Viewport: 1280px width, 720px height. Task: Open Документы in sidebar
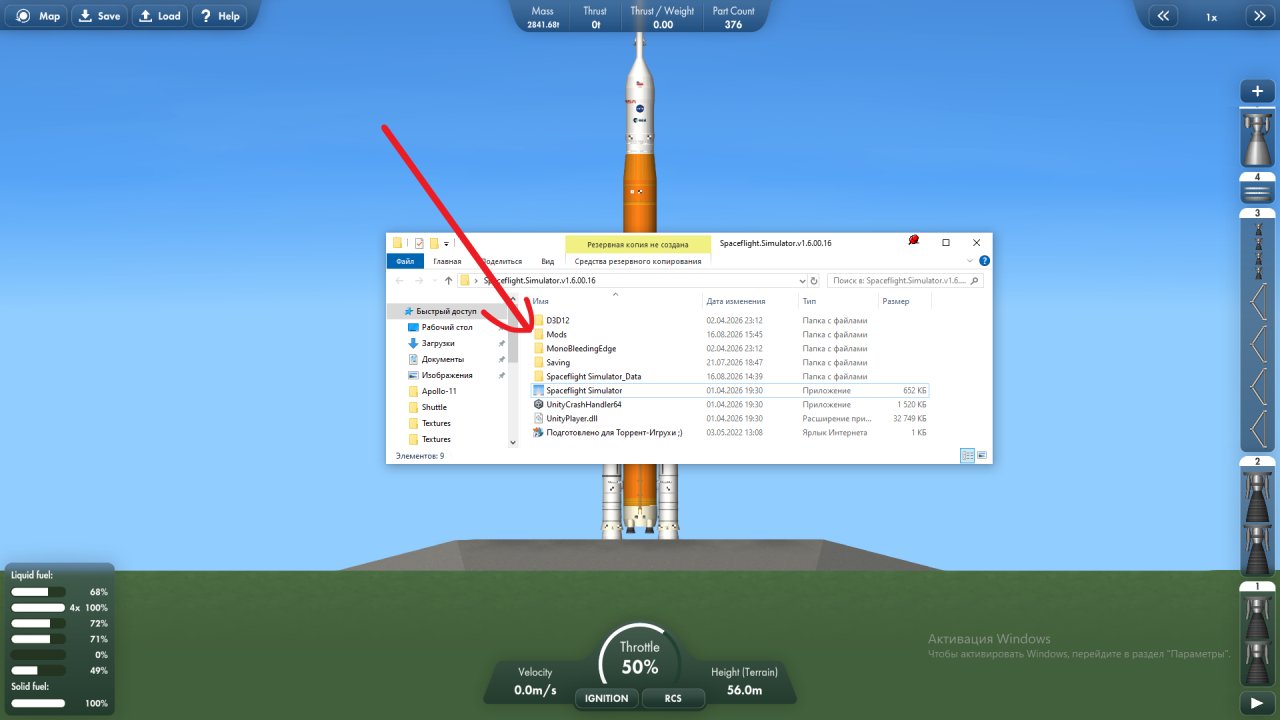click(x=442, y=359)
